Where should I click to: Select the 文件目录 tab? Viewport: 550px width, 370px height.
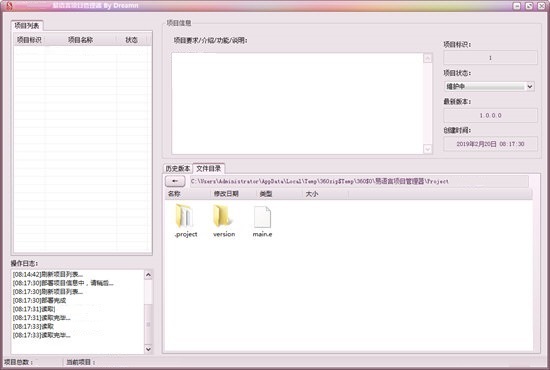pos(208,168)
